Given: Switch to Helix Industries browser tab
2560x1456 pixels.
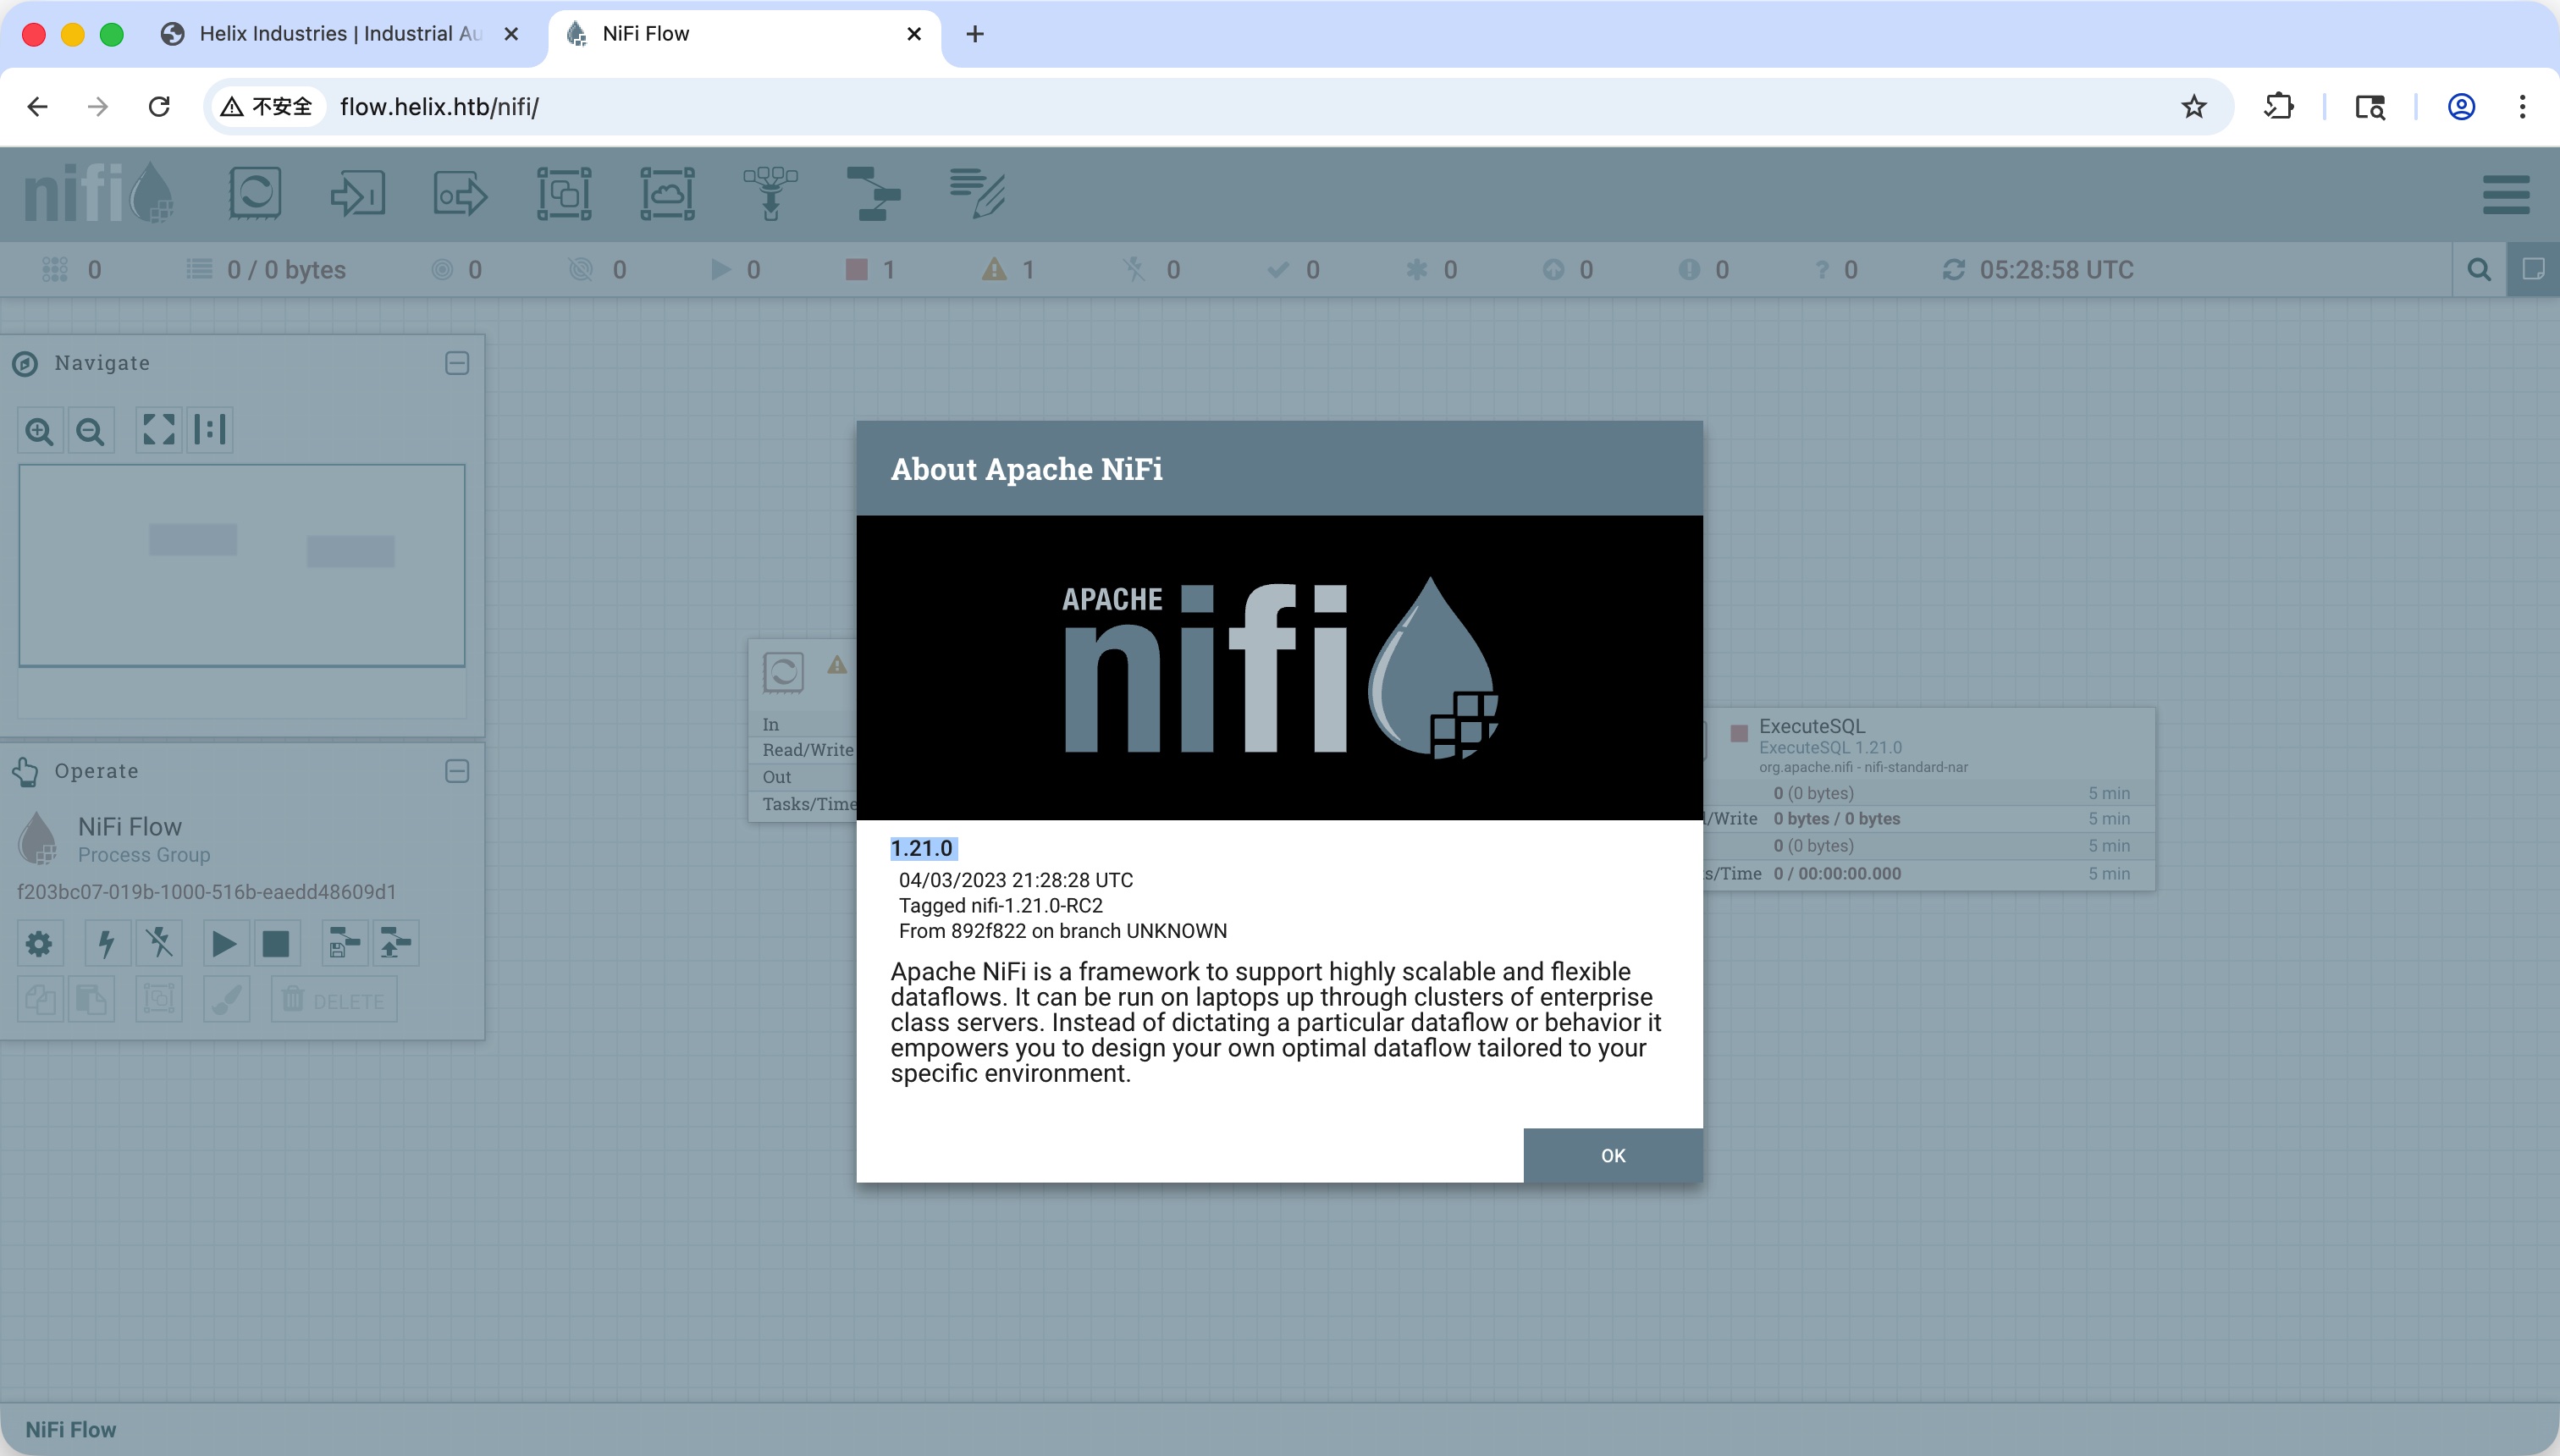Looking at the screenshot, I should pos(340,34).
